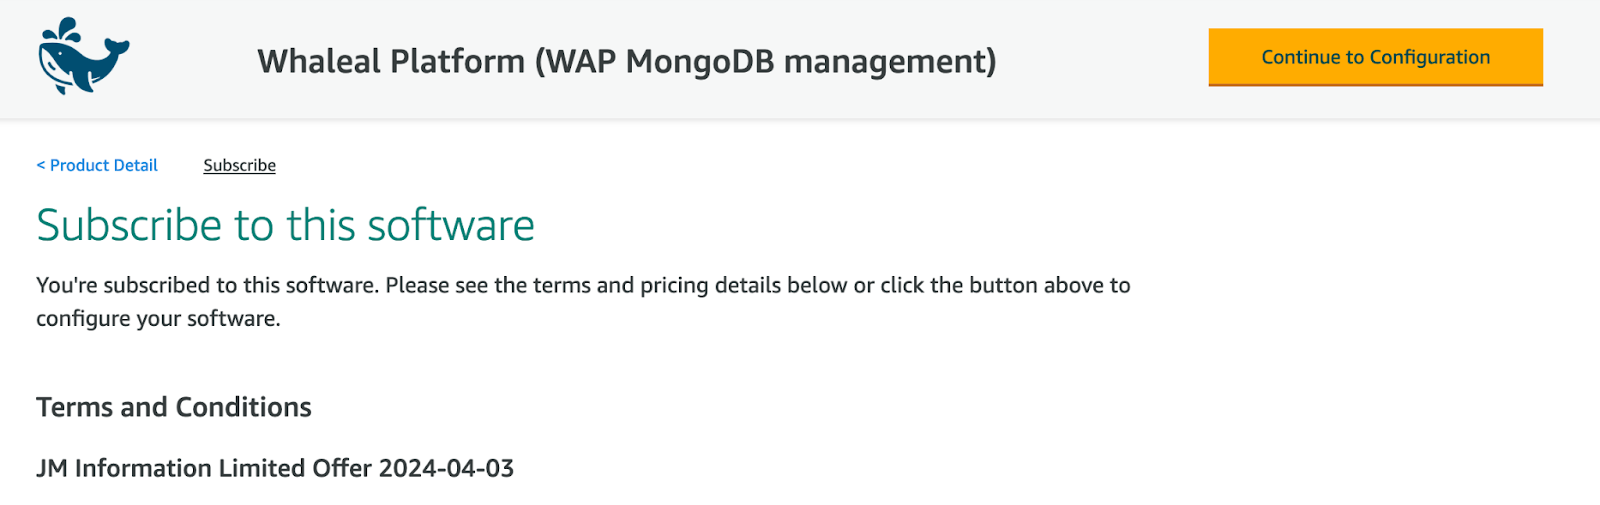Click the Whaleal Platform product title

627,61
